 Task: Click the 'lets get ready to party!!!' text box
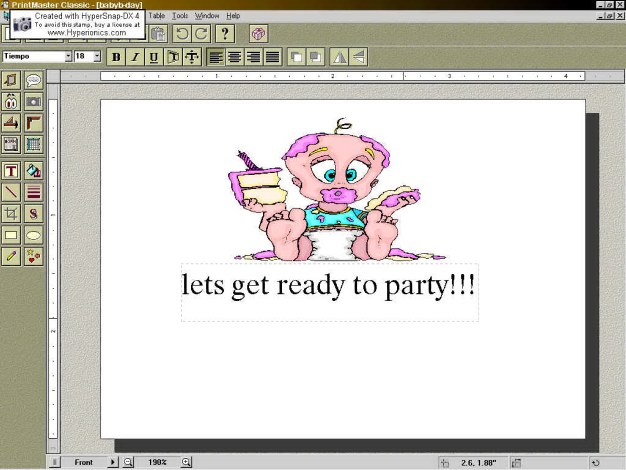330,292
